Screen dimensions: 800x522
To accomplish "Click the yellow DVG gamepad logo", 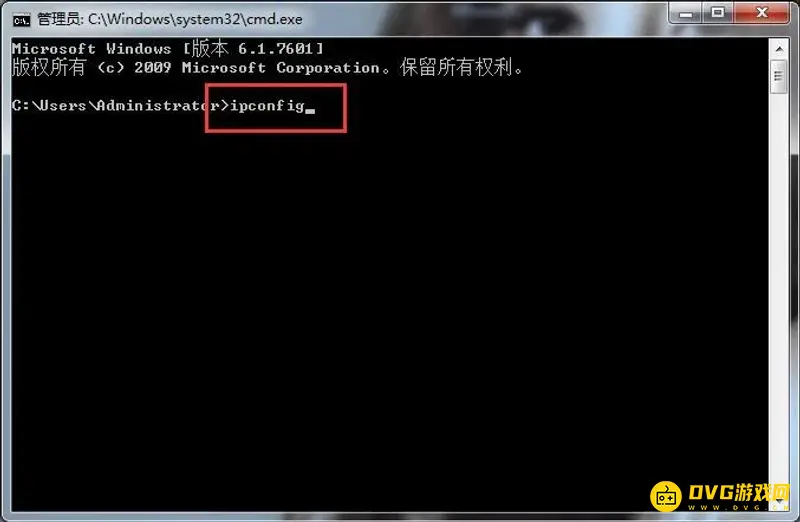I will 665,496.
